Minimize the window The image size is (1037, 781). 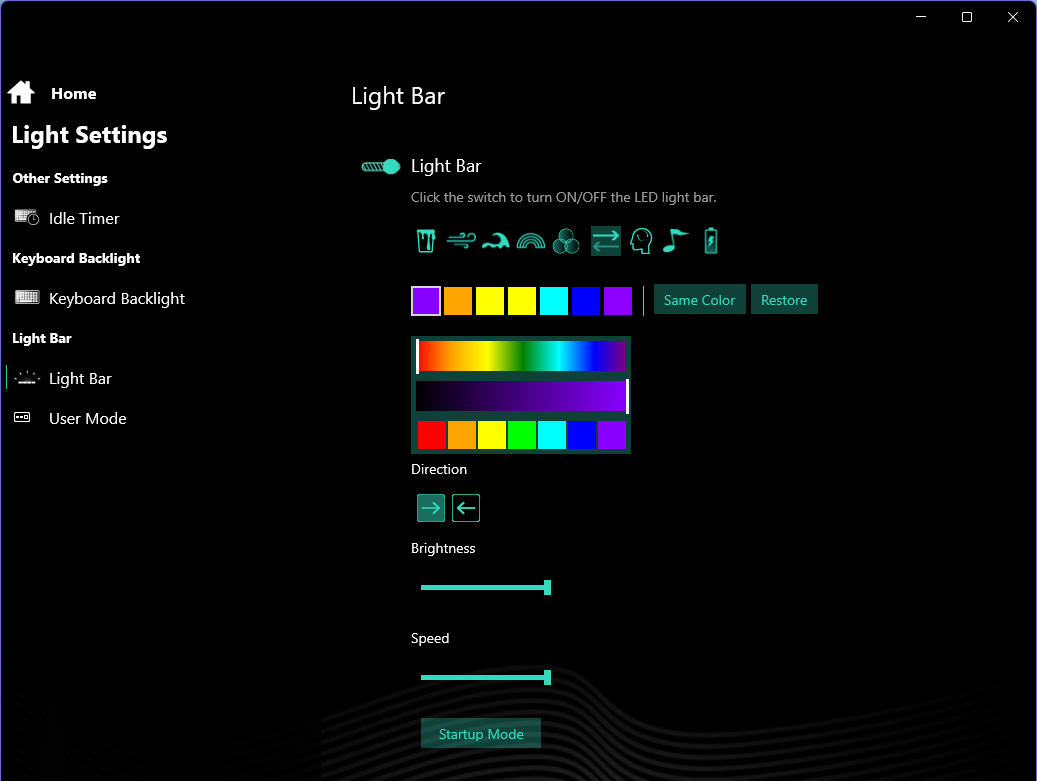(x=921, y=17)
